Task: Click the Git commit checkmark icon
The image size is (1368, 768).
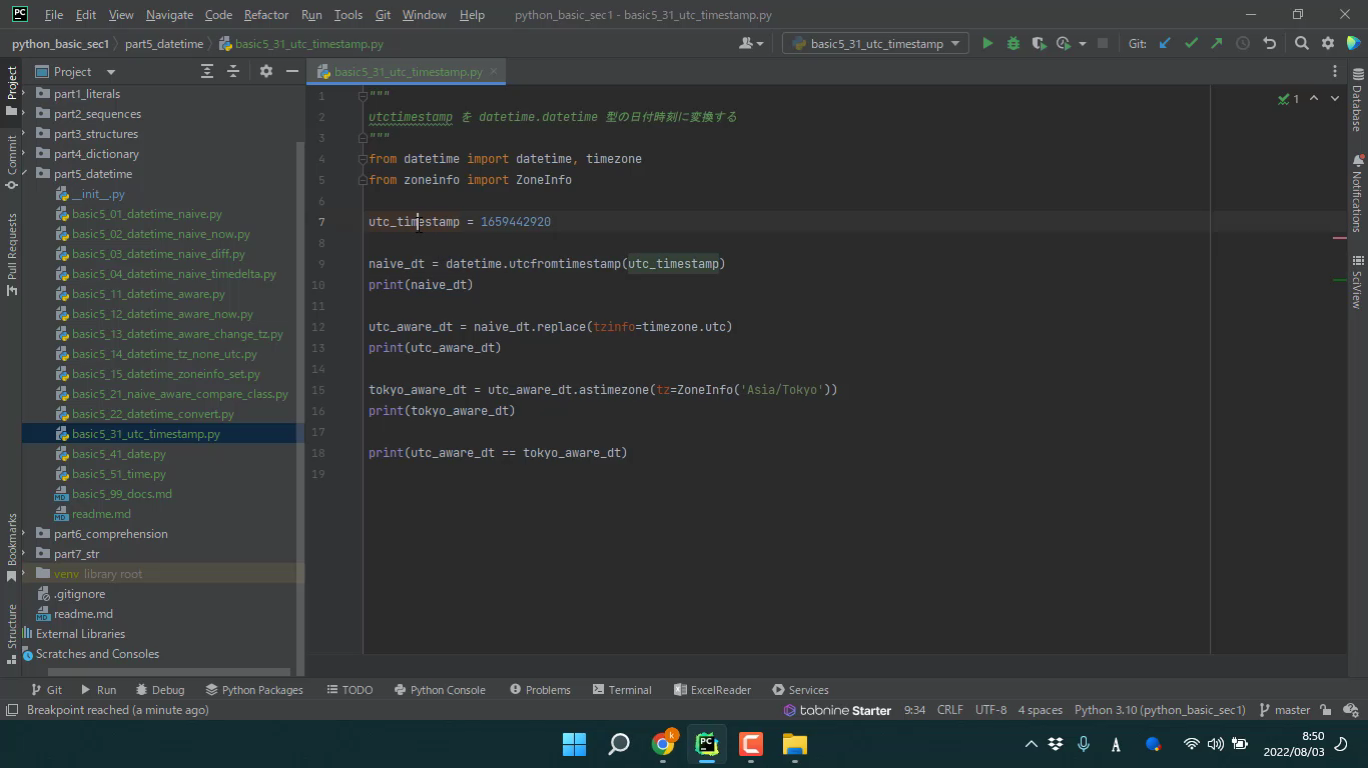Action: tap(1191, 44)
